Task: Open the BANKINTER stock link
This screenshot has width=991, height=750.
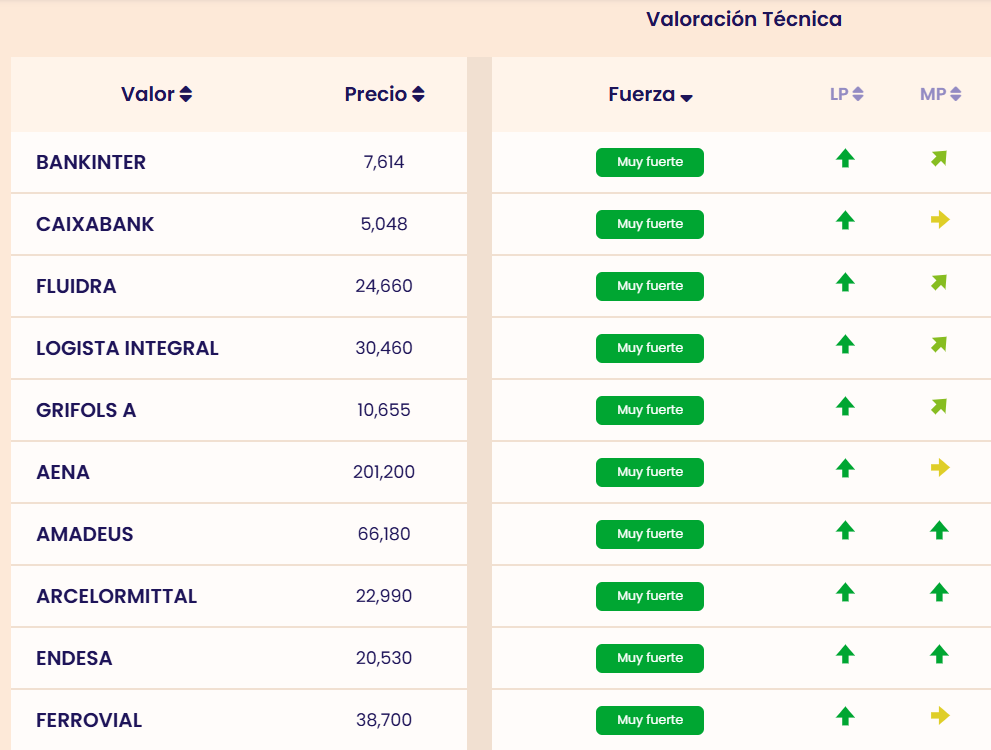Action: 91,162
